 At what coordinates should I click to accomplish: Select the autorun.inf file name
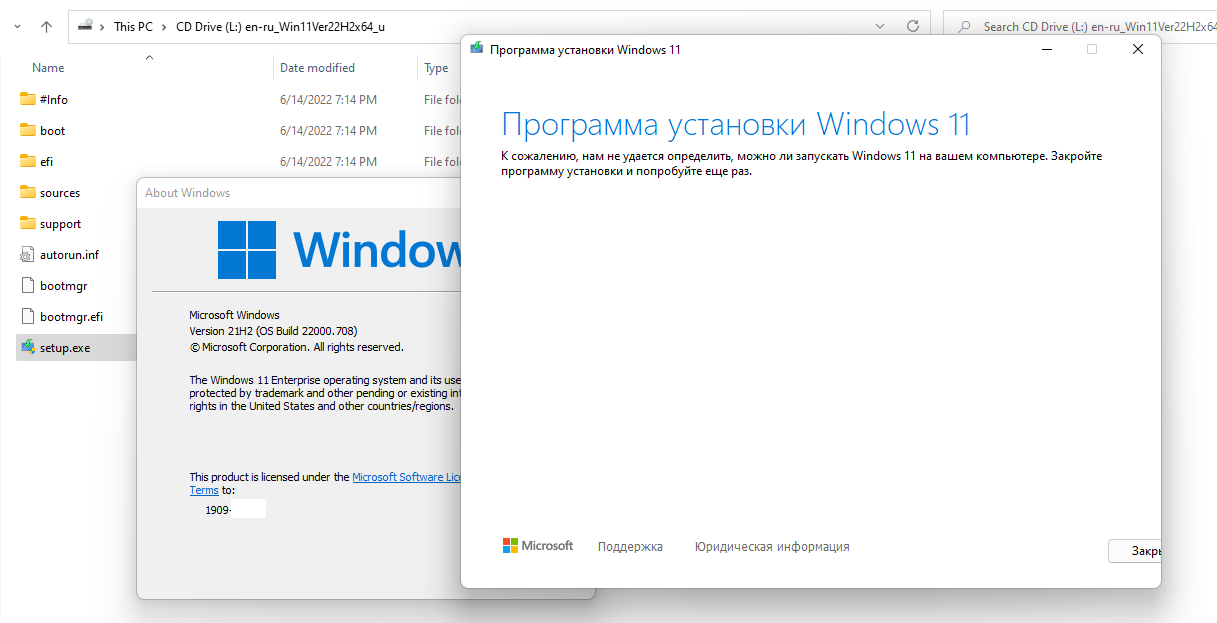click(69, 255)
